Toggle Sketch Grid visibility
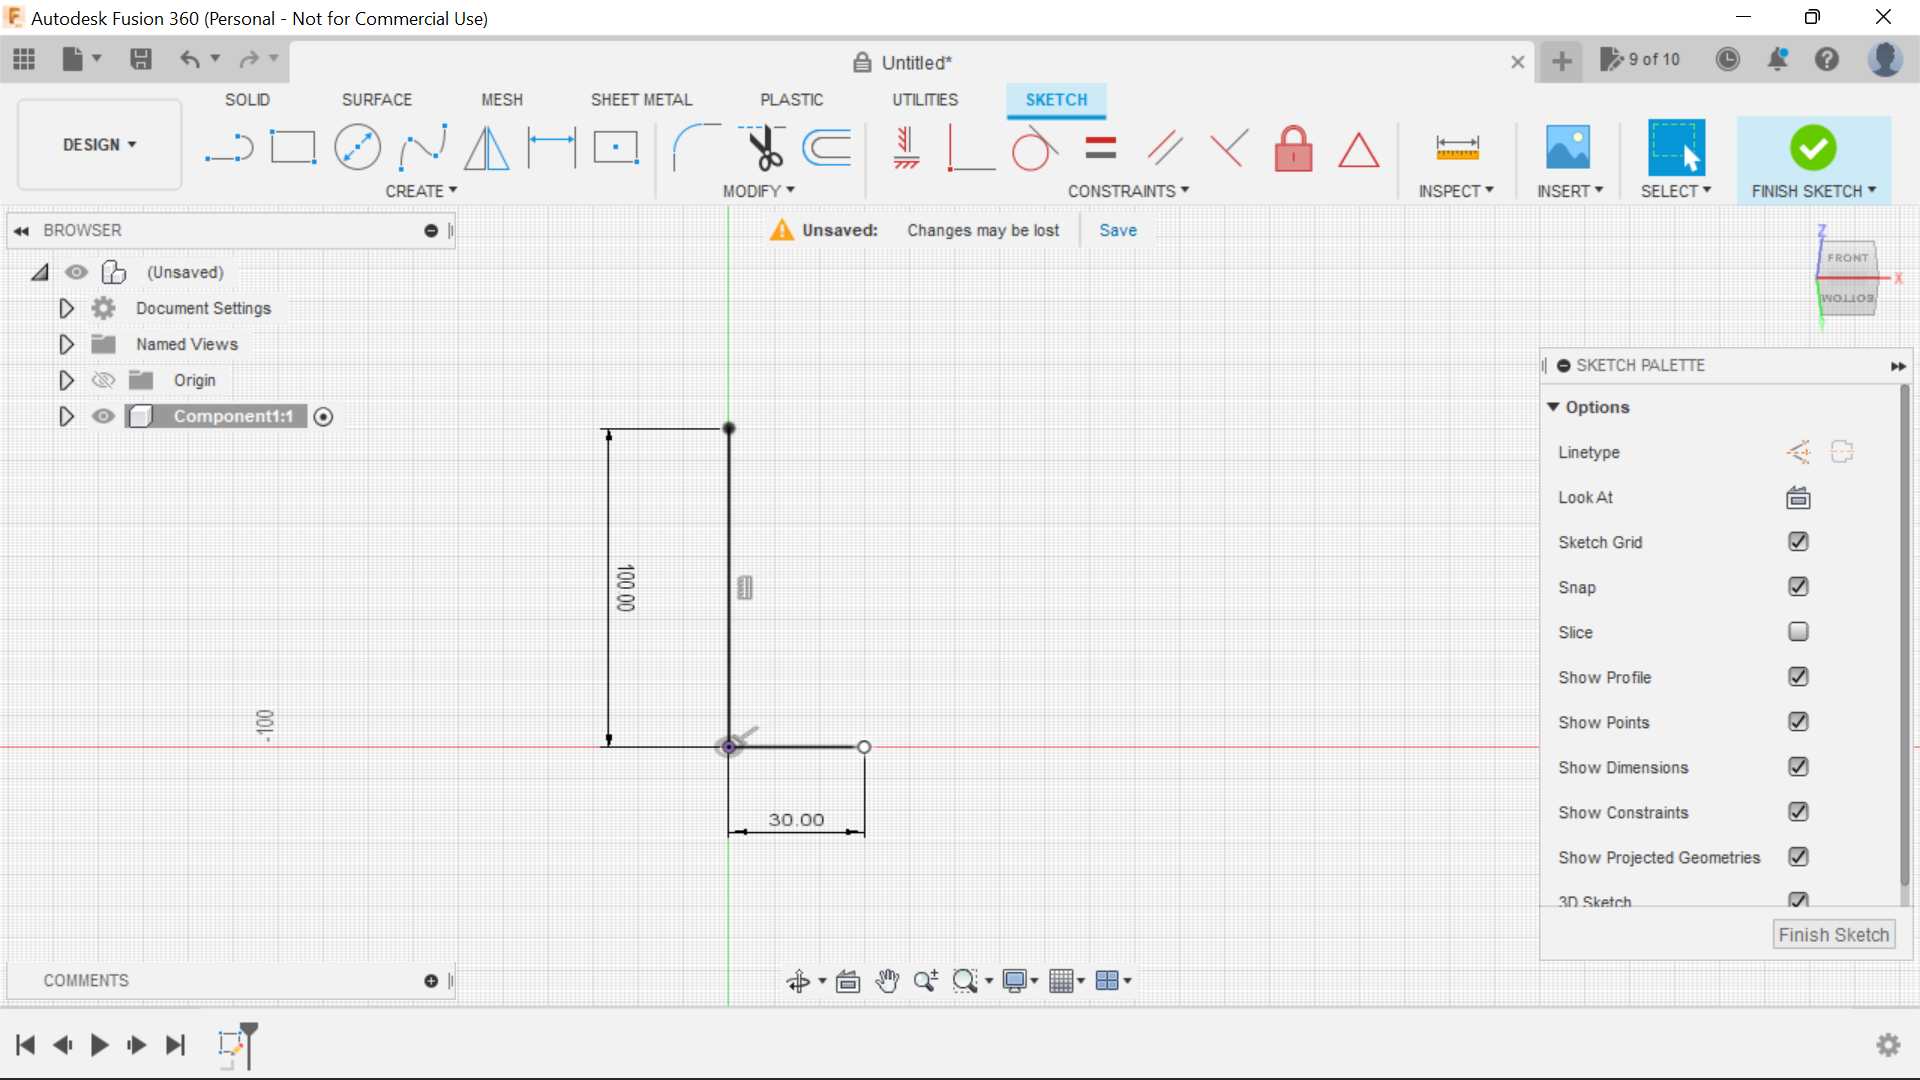Screen dimensions: 1920x1080 click(x=1798, y=542)
